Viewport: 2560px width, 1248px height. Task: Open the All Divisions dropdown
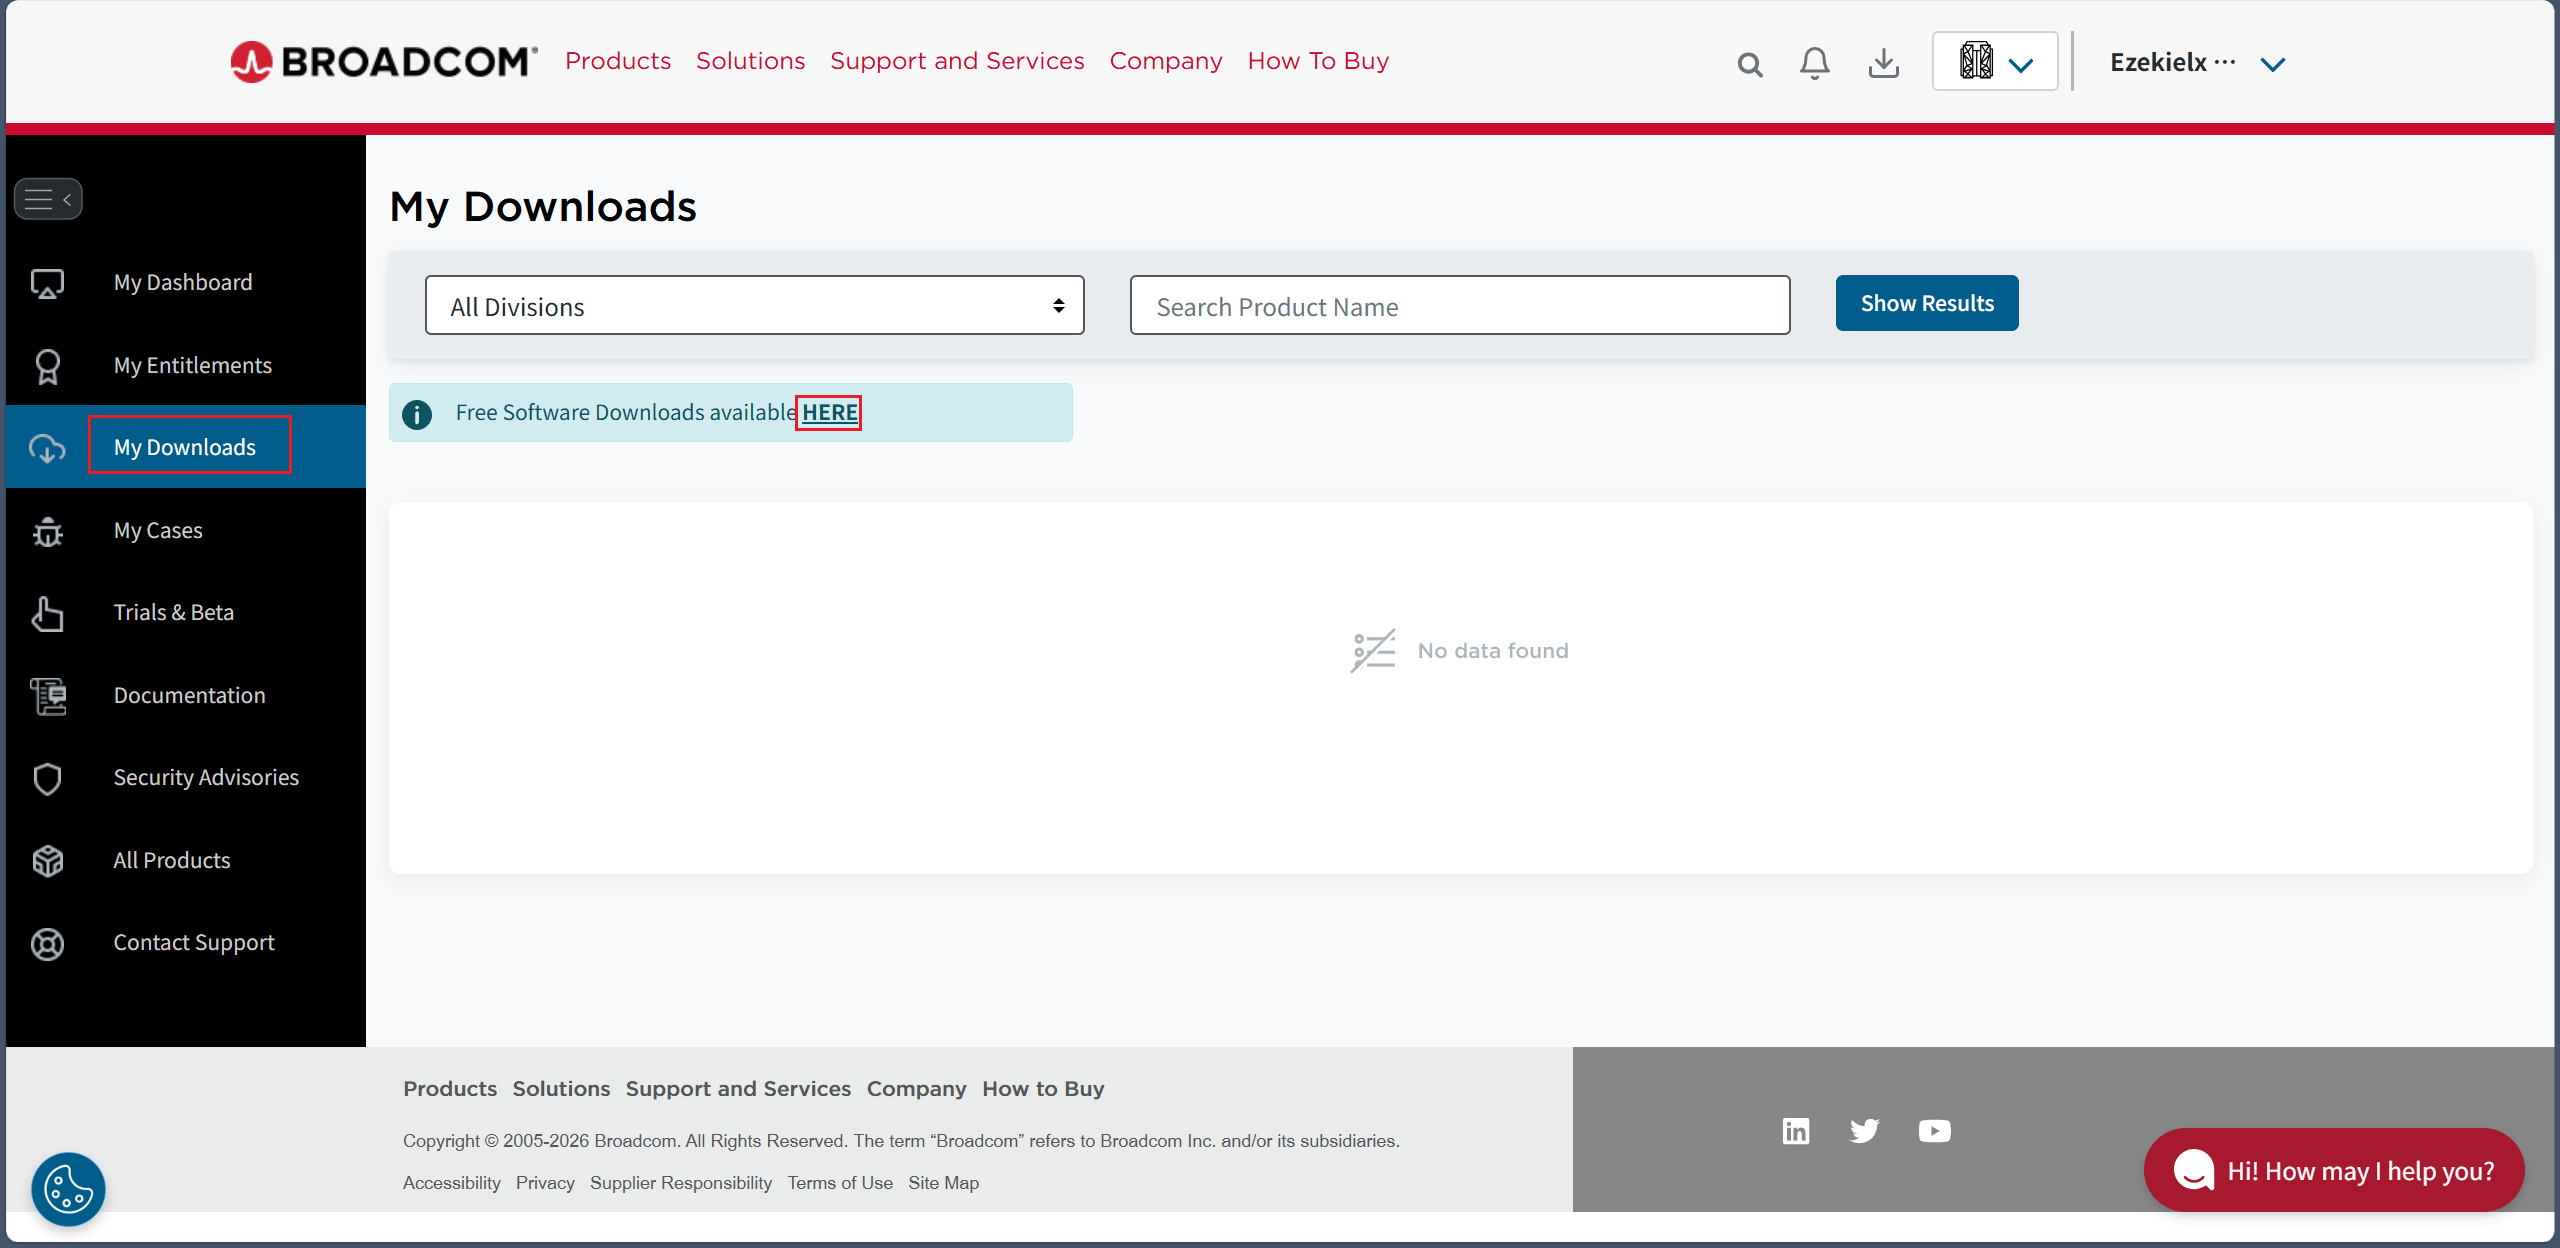[x=754, y=306]
